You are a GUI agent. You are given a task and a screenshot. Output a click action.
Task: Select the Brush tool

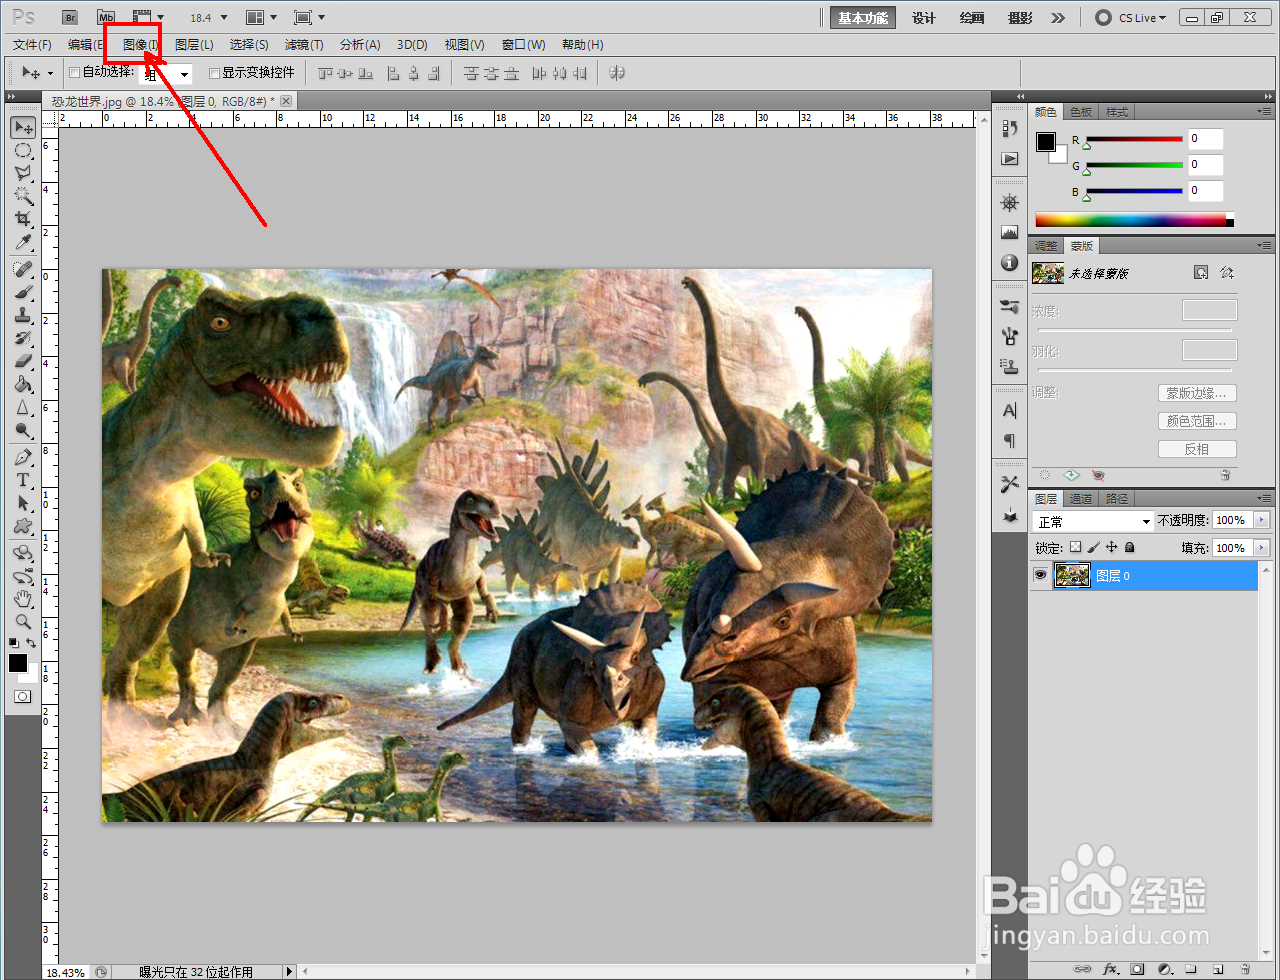23,293
